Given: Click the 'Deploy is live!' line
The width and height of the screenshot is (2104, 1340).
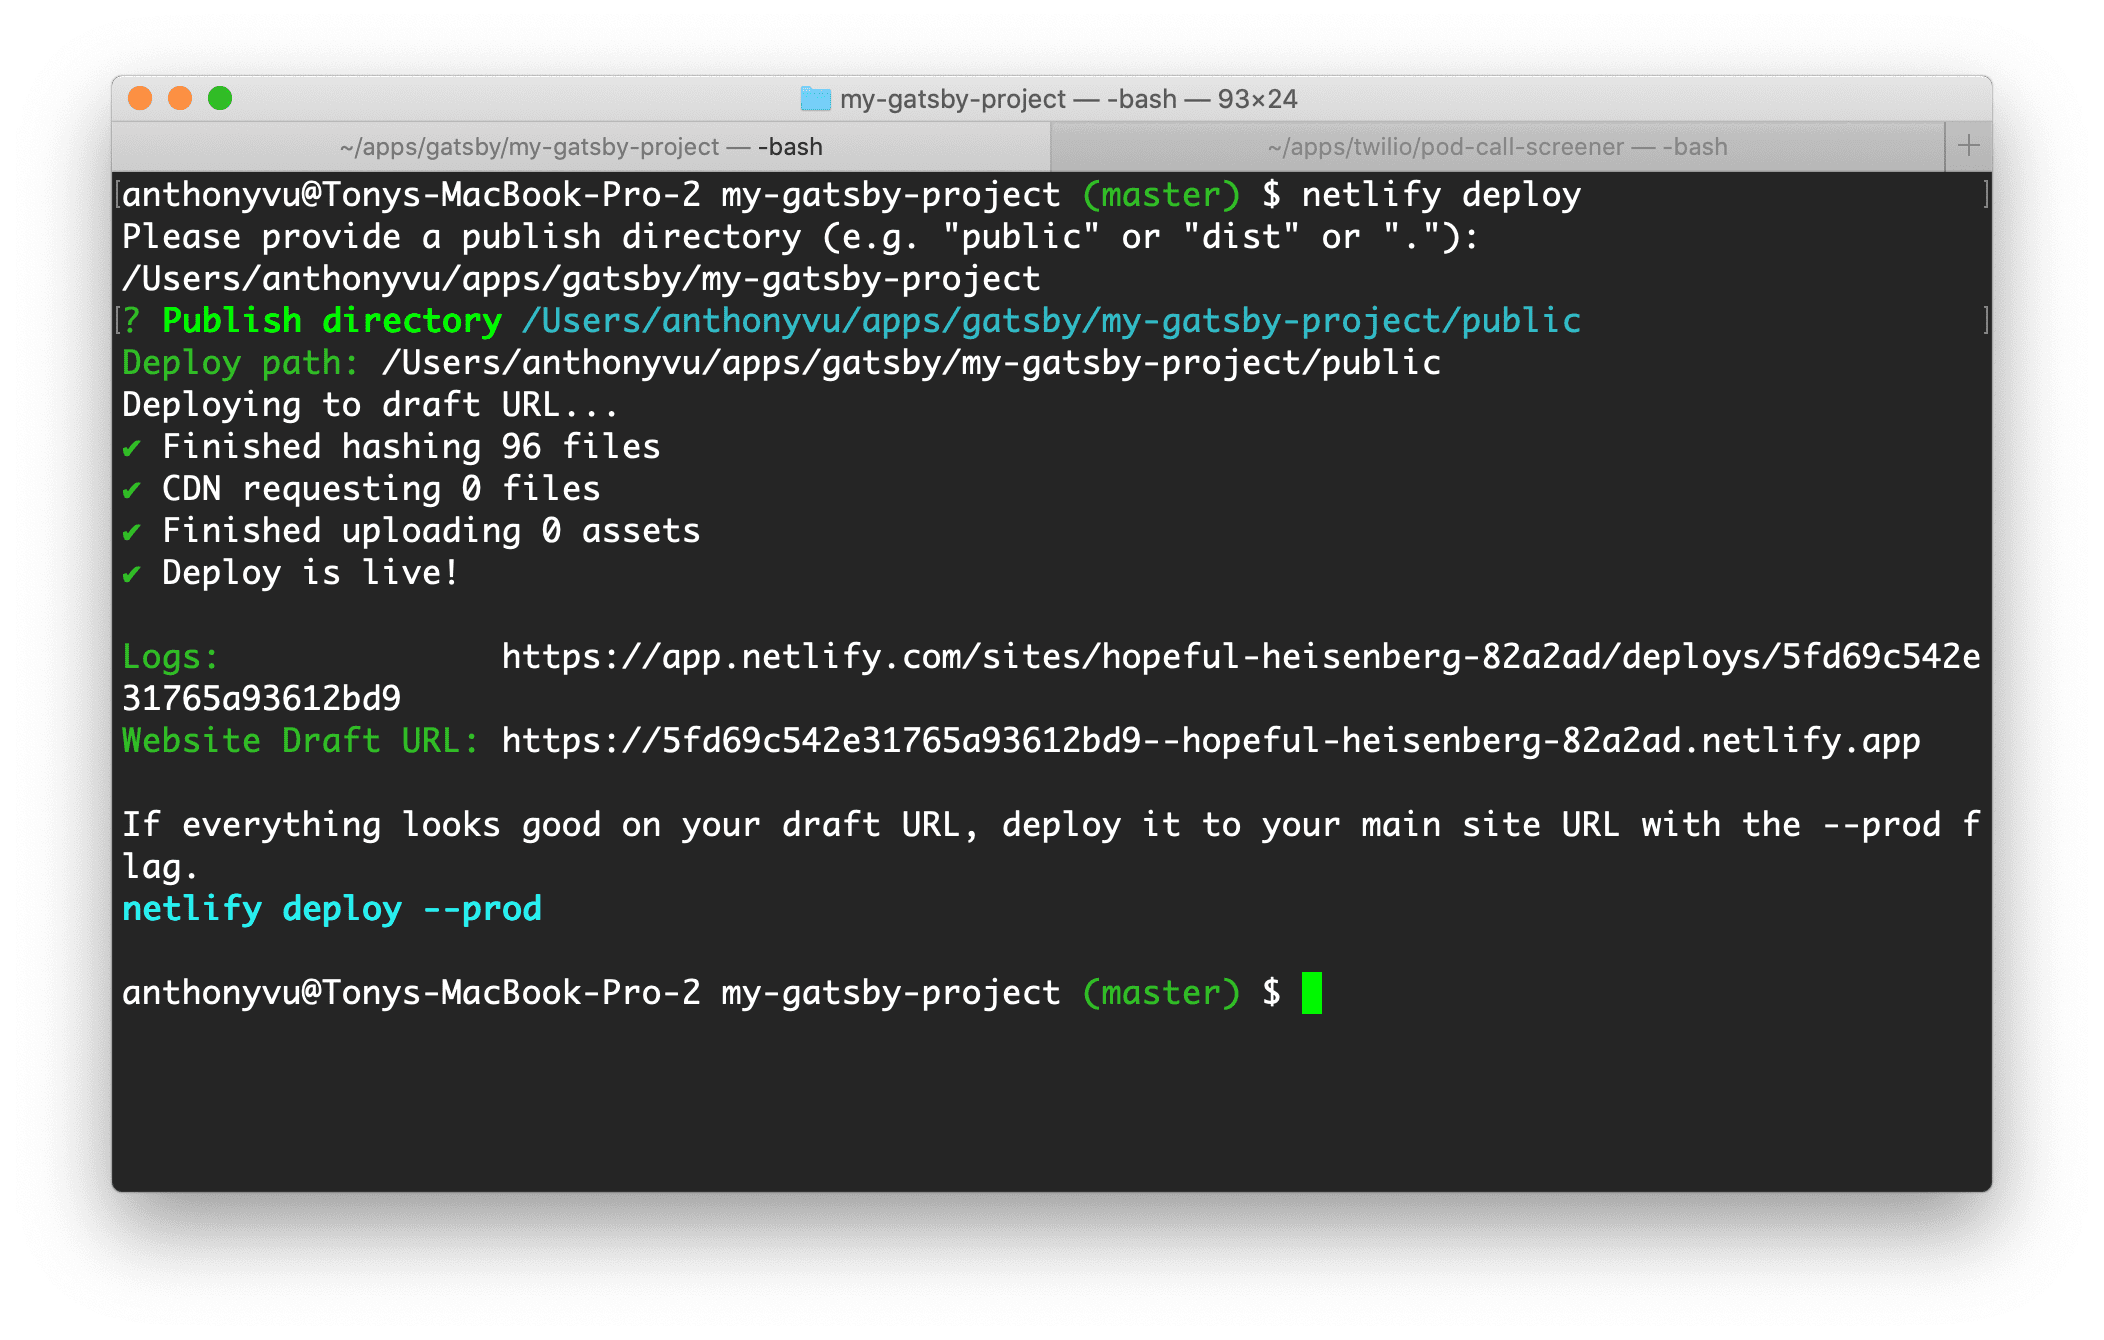Looking at the screenshot, I should click(310, 573).
